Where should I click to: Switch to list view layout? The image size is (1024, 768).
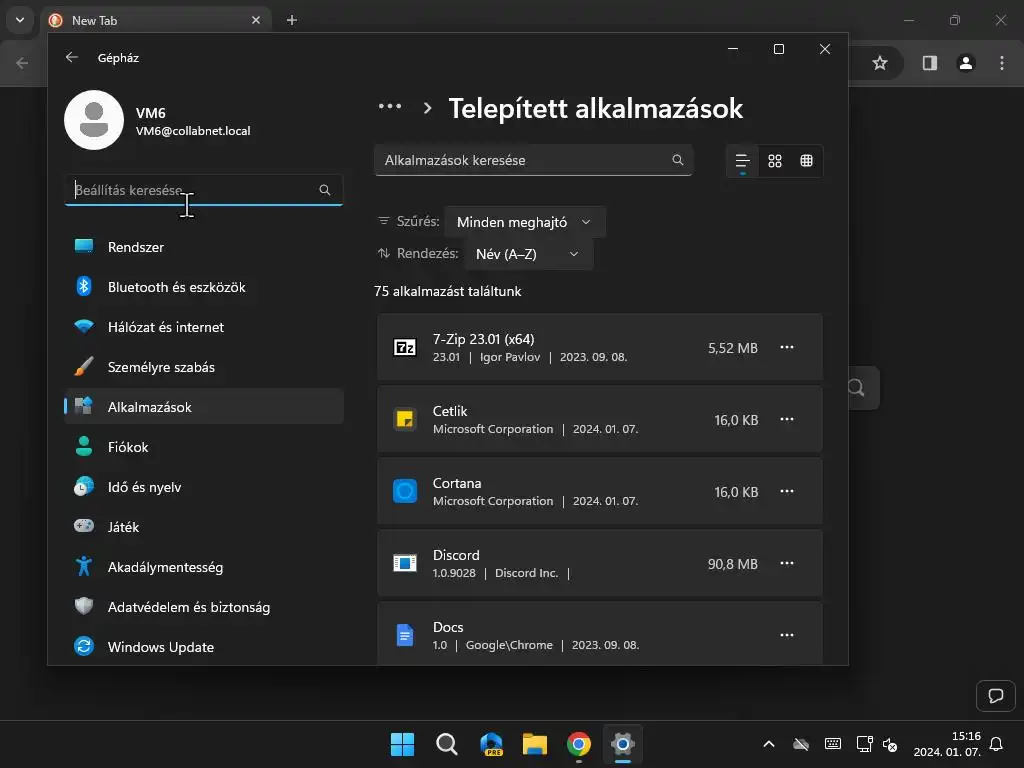[743, 161]
